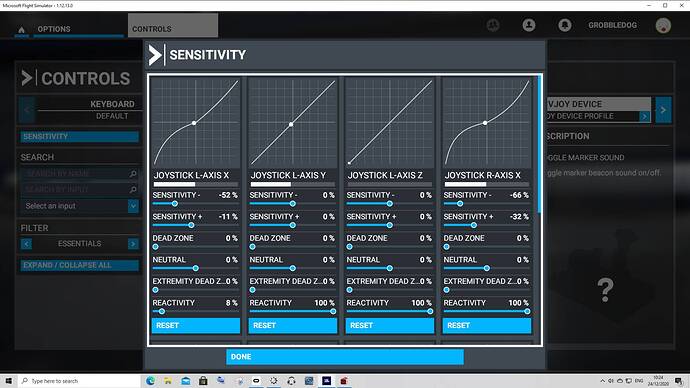Click the home icon in the top bar
This screenshot has height=388, width=690.
[21, 29]
